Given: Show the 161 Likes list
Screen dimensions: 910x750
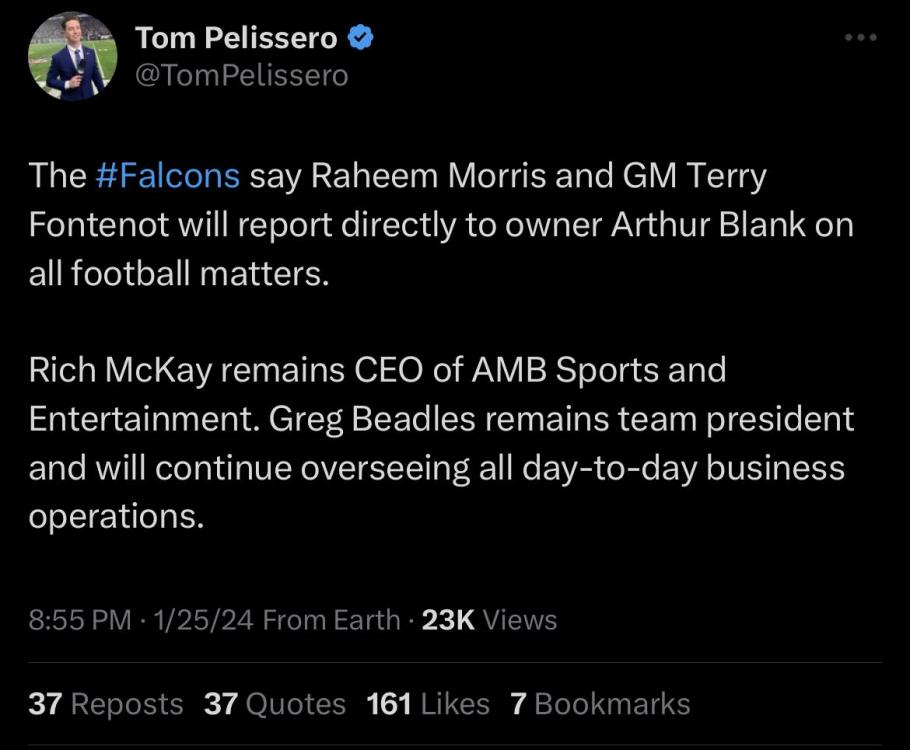Looking at the screenshot, I should point(428,704).
